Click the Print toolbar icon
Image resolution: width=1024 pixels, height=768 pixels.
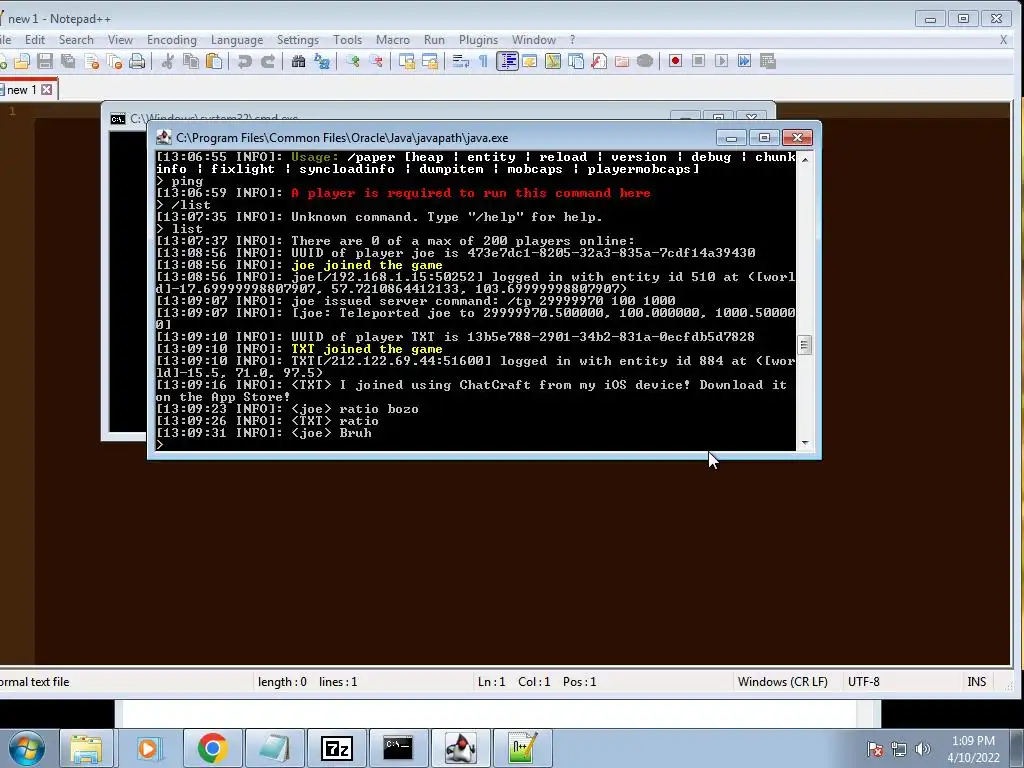[x=137, y=61]
